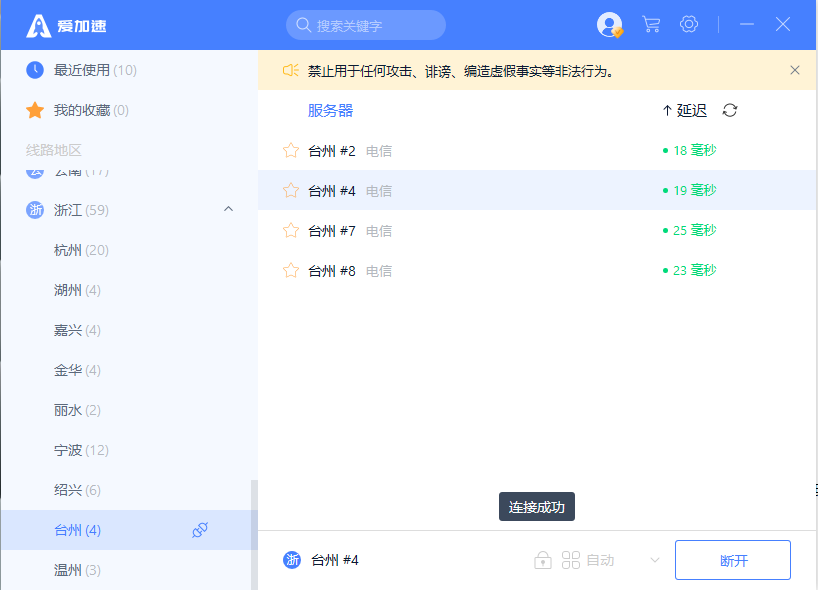Open 我的收藏 (0) list
The image size is (818, 590).
(129, 110)
